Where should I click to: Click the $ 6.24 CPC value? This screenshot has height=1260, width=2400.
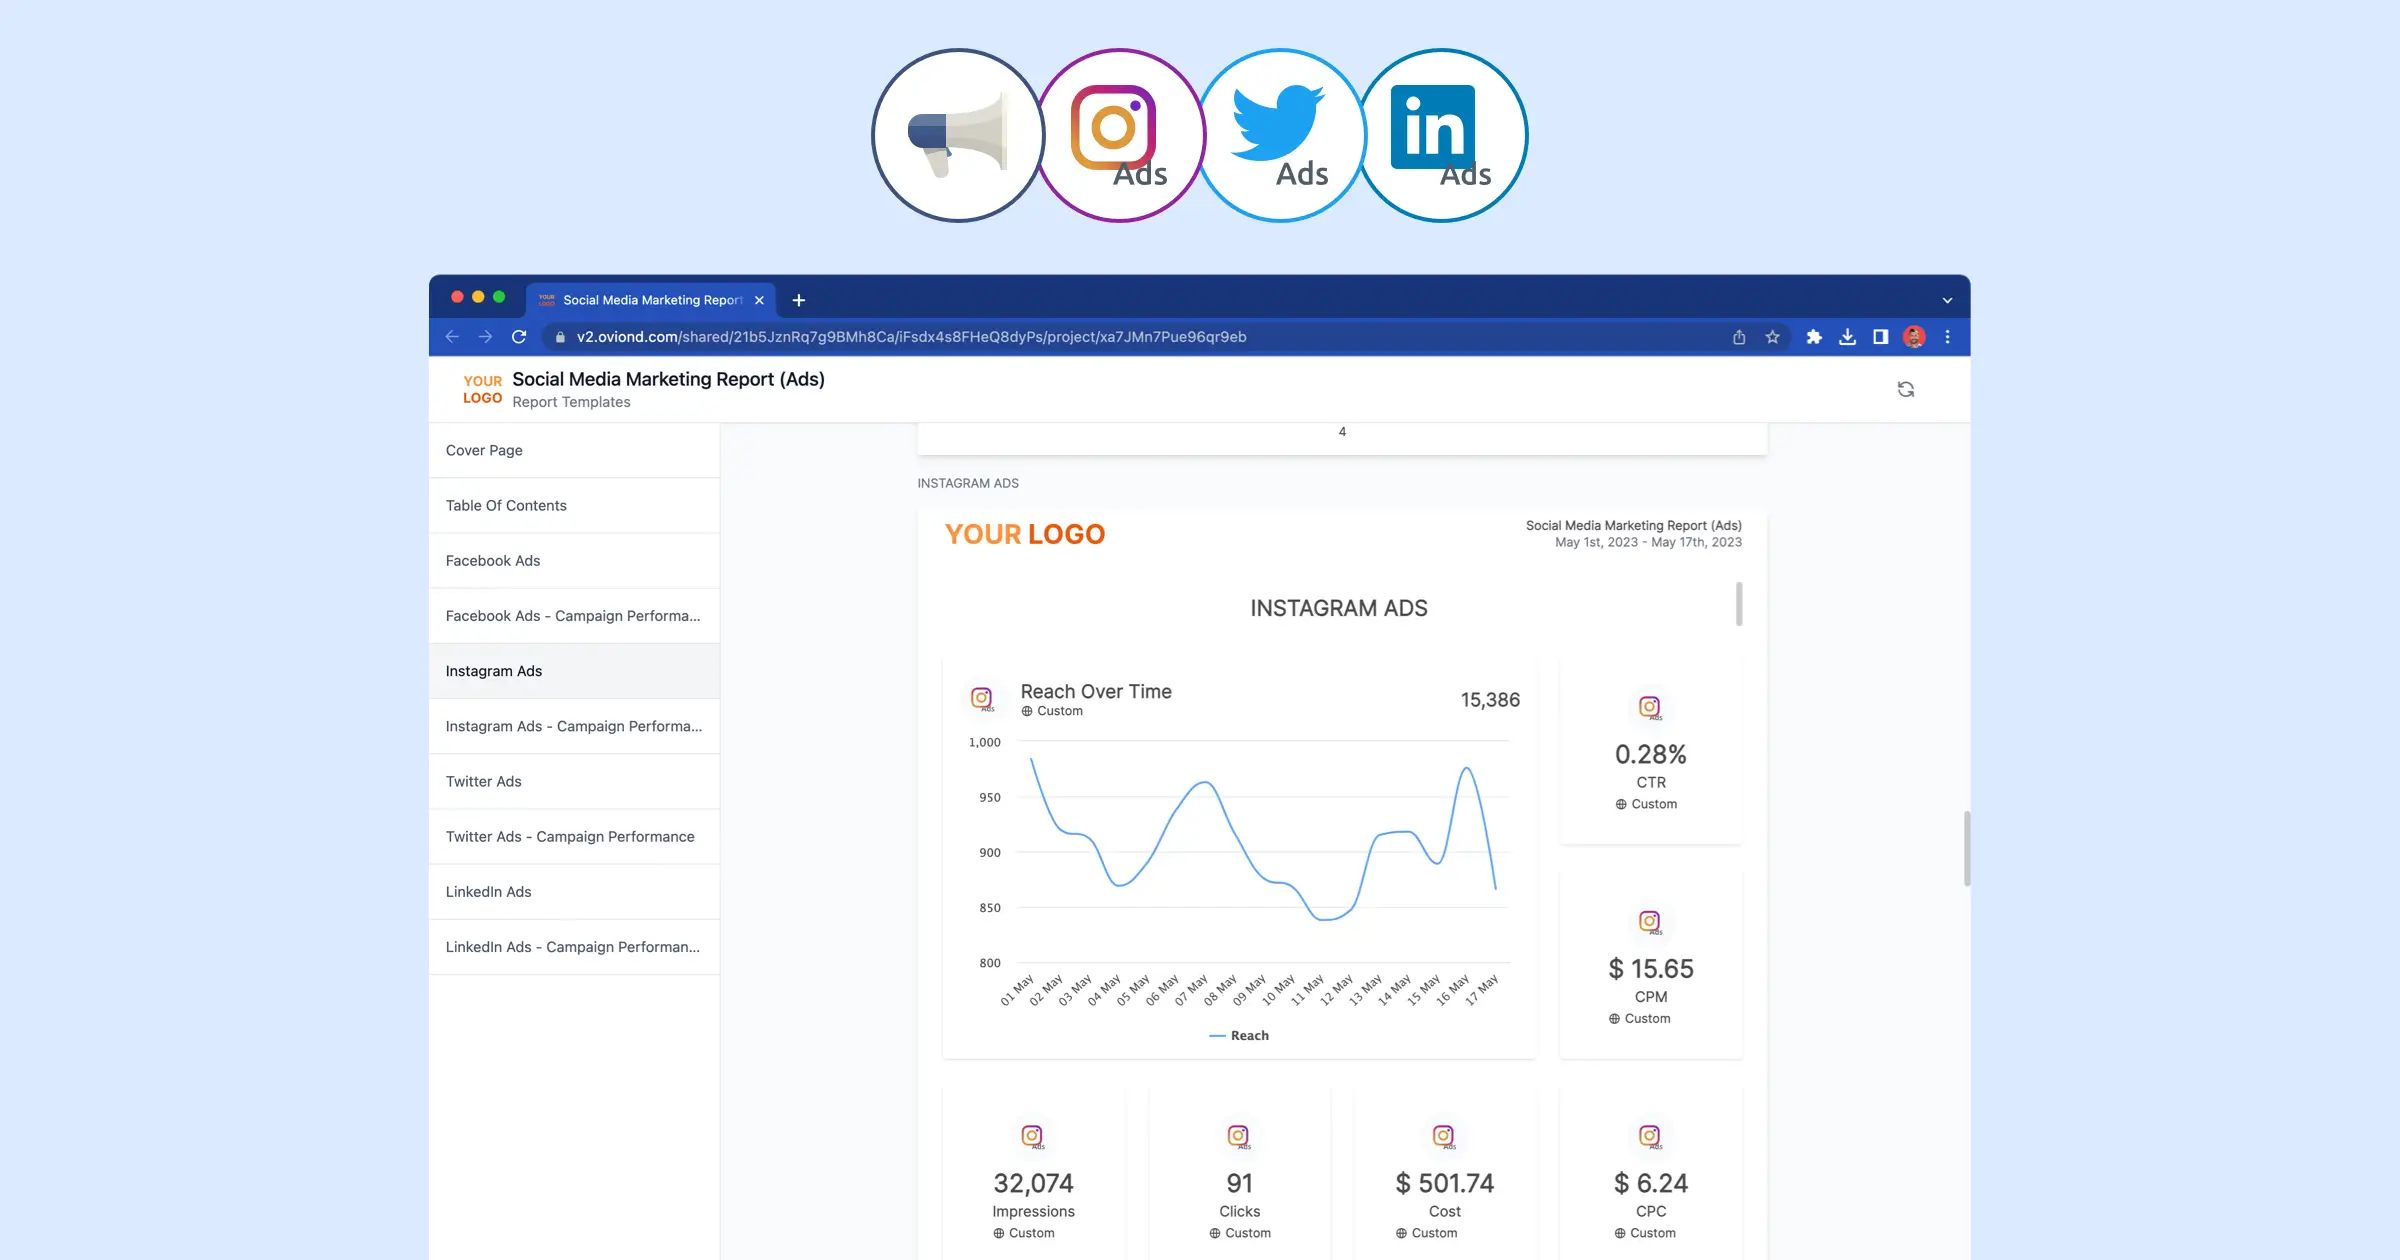1651,1183
